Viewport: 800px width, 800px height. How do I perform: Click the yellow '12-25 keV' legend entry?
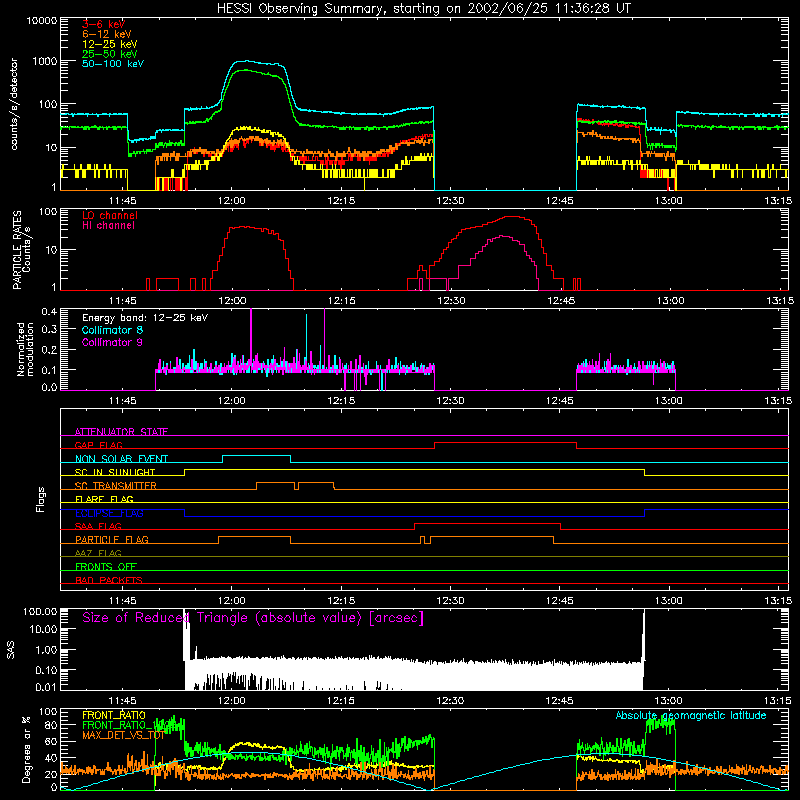(110, 44)
